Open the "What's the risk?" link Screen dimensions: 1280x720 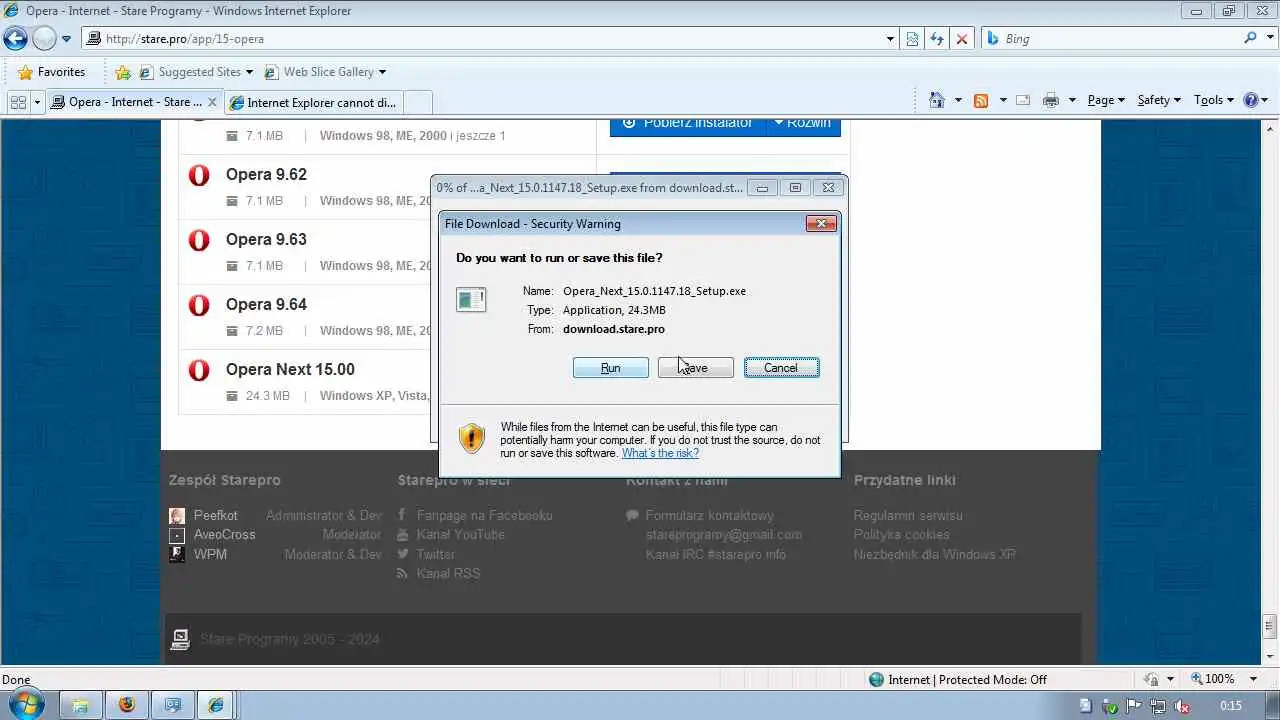point(660,453)
